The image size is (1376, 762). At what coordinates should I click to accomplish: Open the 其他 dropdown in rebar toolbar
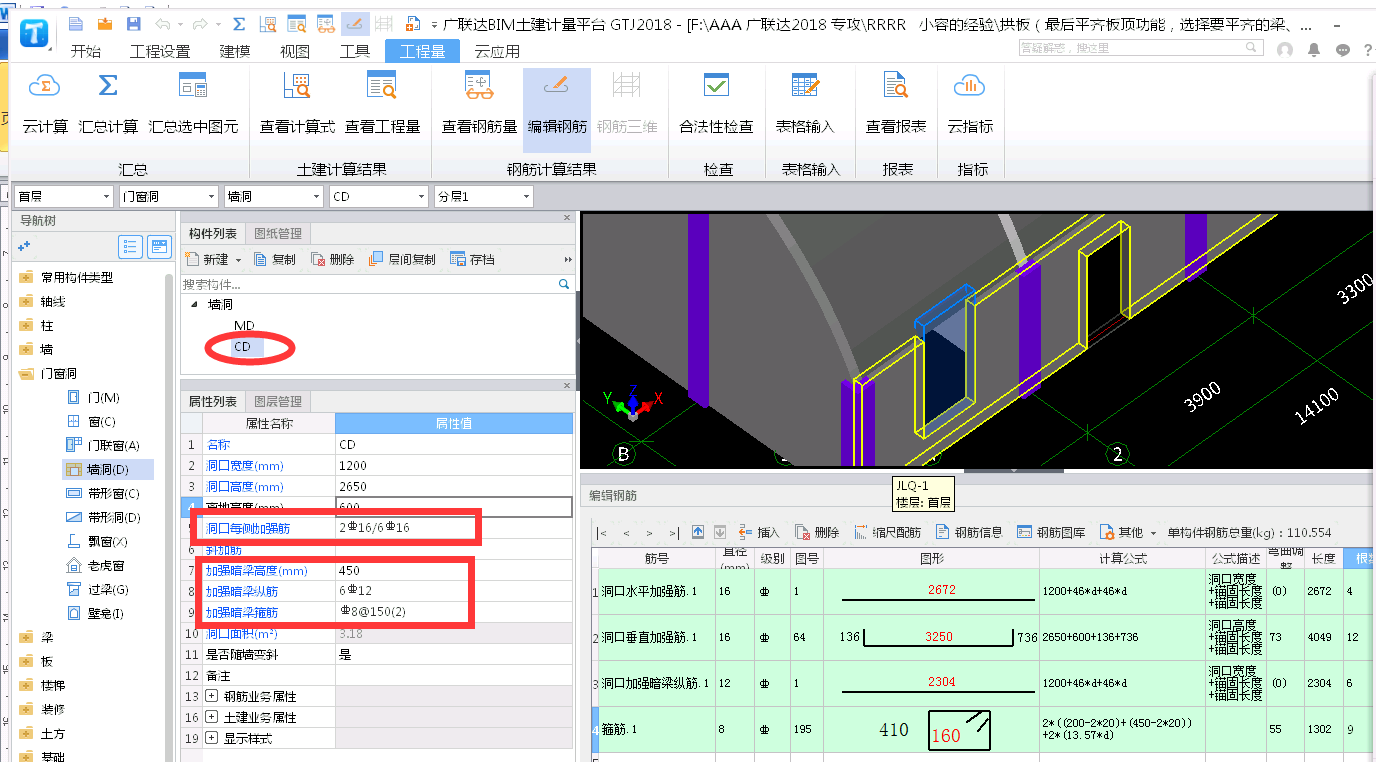(1128, 532)
